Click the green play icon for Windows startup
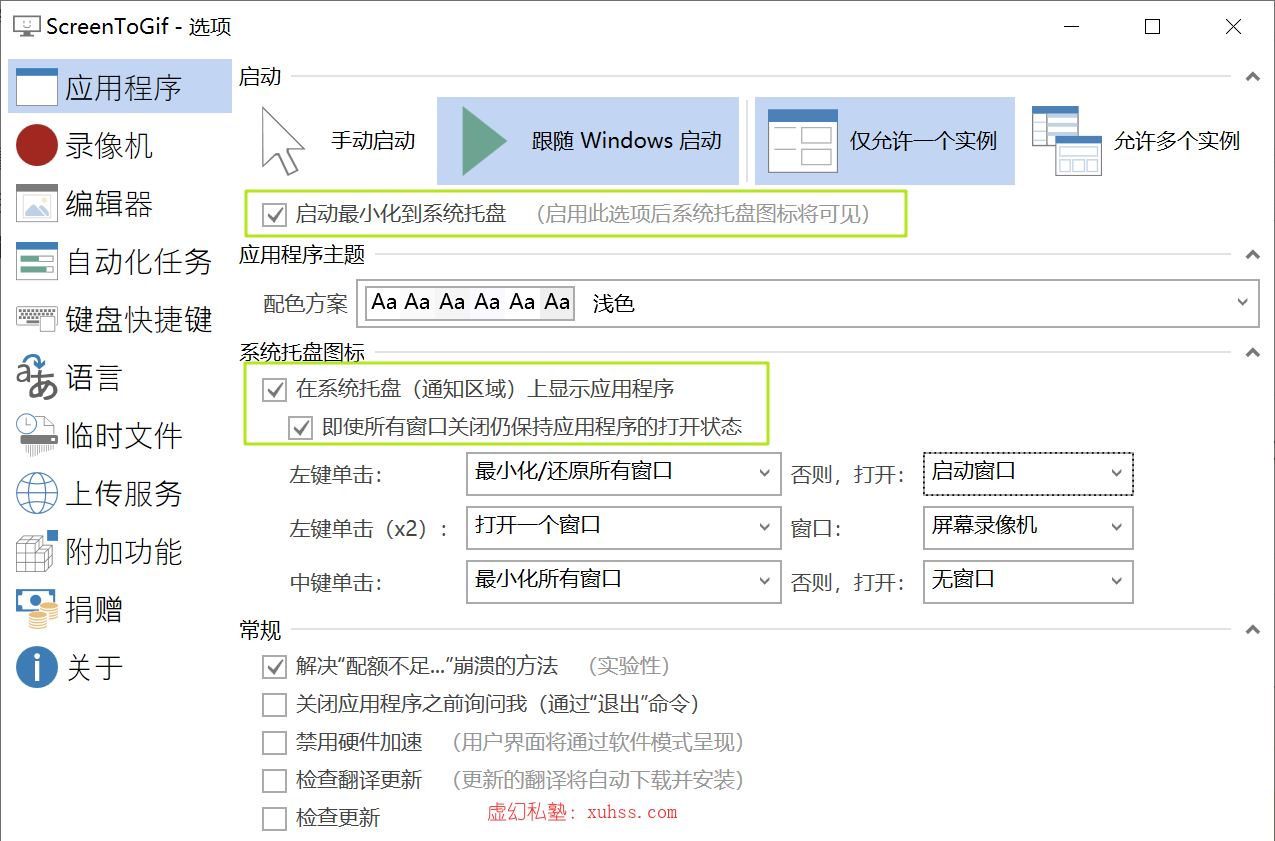Viewport: 1275px width, 841px height. (x=485, y=141)
